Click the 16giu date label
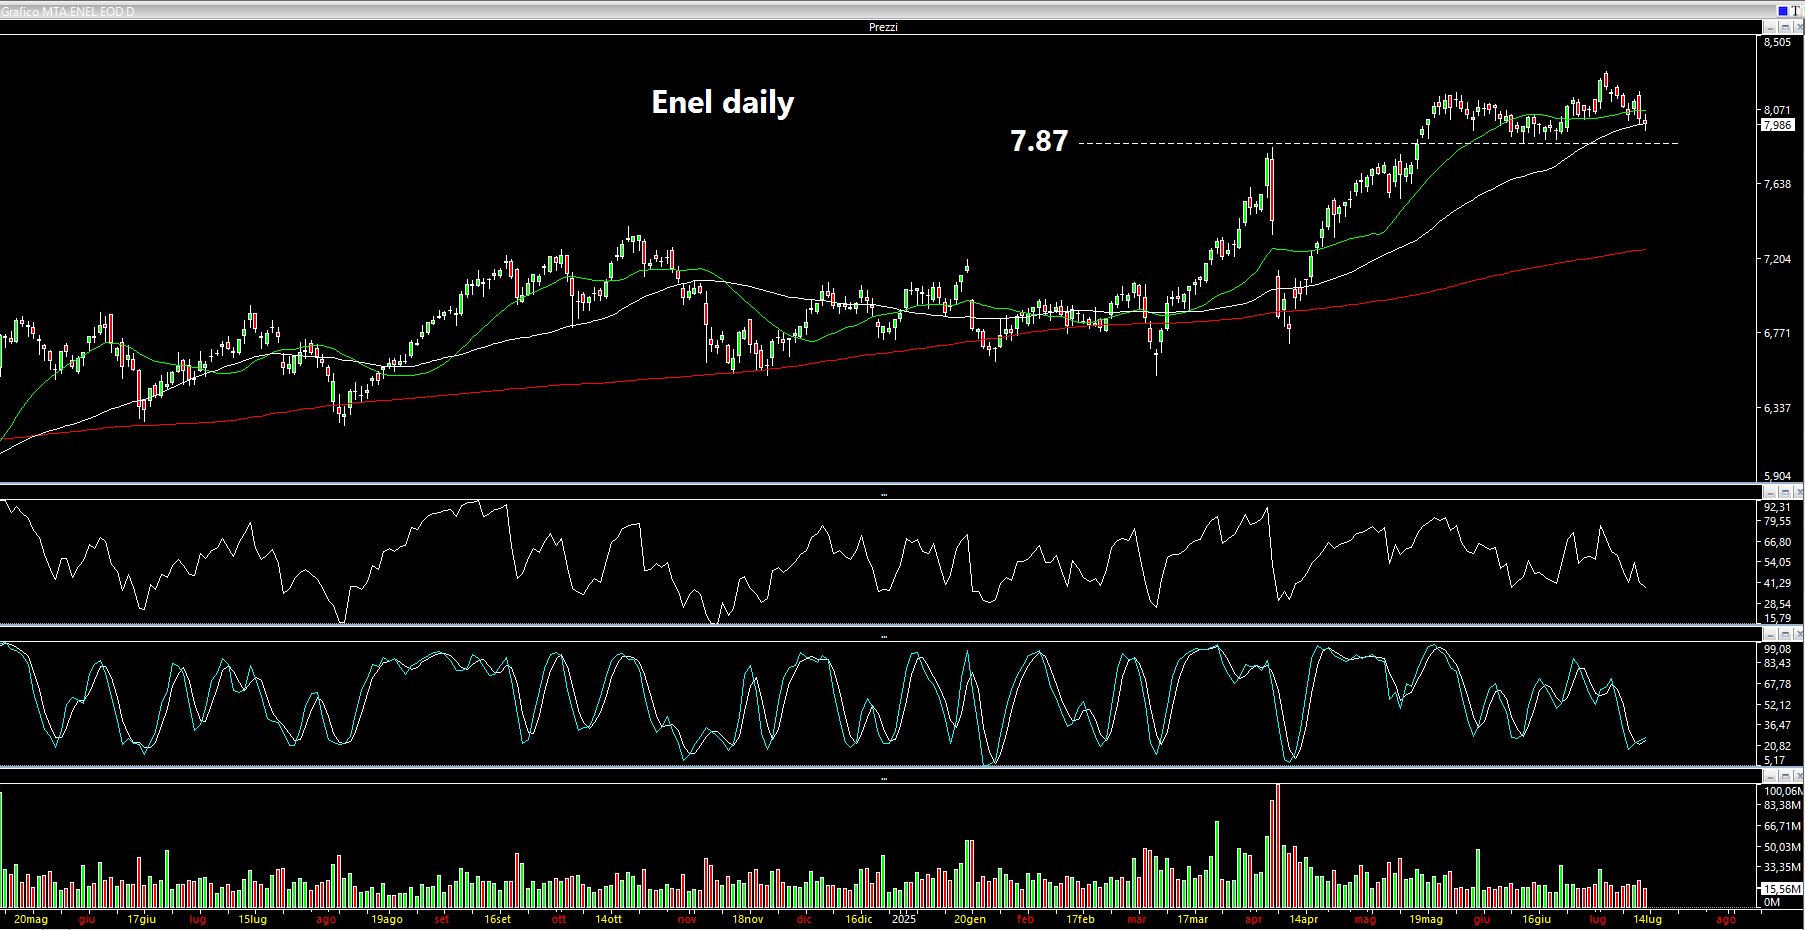Image resolution: width=1805 pixels, height=930 pixels. pyautogui.click(x=1537, y=919)
